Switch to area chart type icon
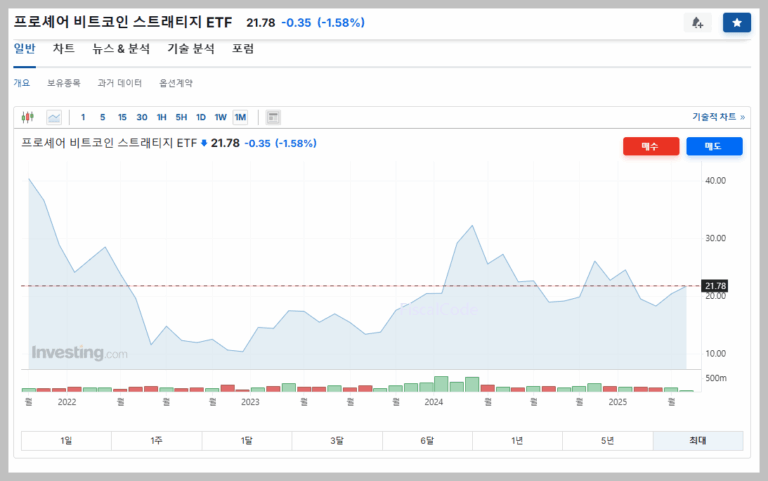The image size is (768, 481). click(x=54, y=117)
